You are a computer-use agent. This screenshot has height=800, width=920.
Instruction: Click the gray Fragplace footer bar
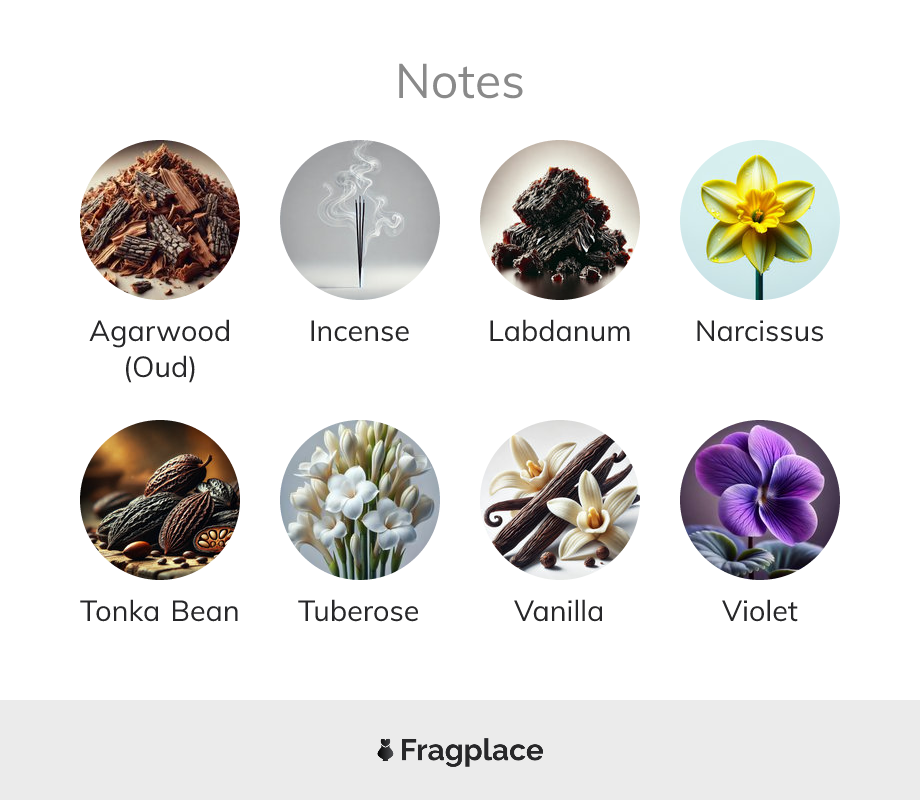click(460, 750)
